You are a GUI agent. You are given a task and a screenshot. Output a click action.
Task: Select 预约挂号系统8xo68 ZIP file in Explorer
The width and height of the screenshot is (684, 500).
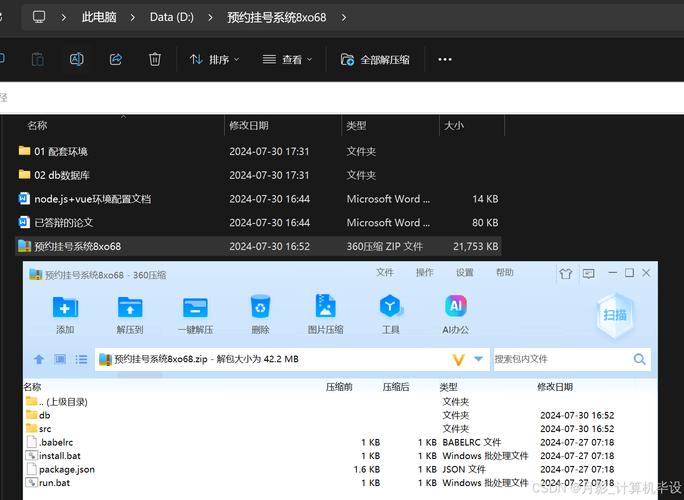(258, 246)
